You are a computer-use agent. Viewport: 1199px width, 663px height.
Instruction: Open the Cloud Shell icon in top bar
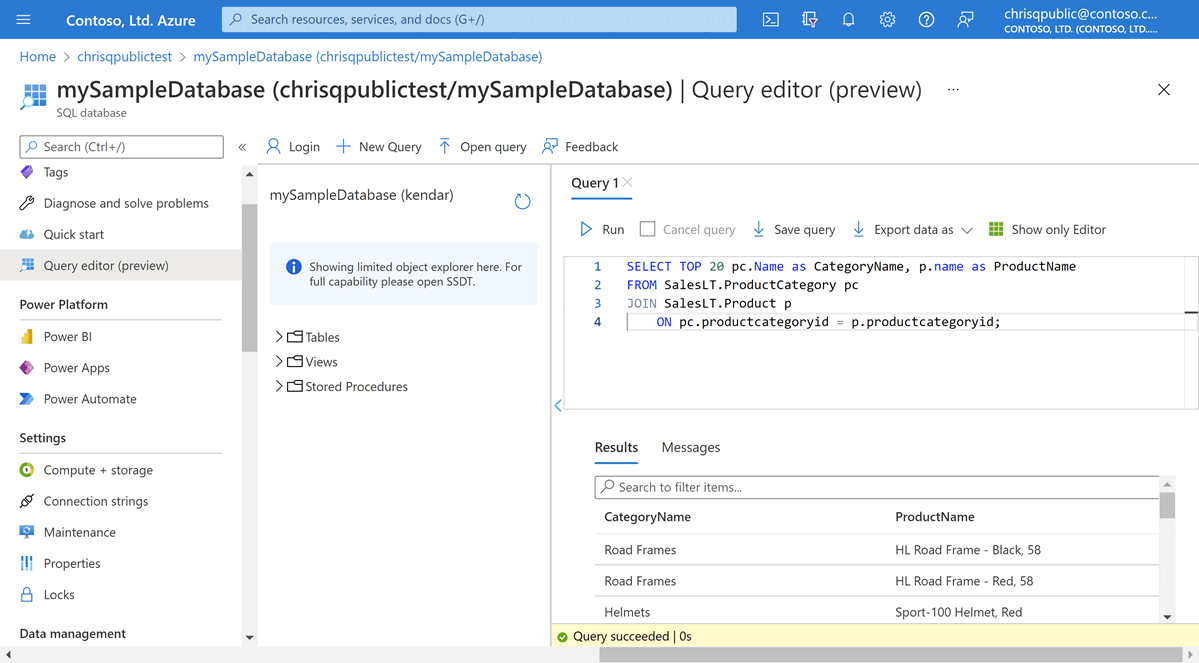[x=770, y=19]
